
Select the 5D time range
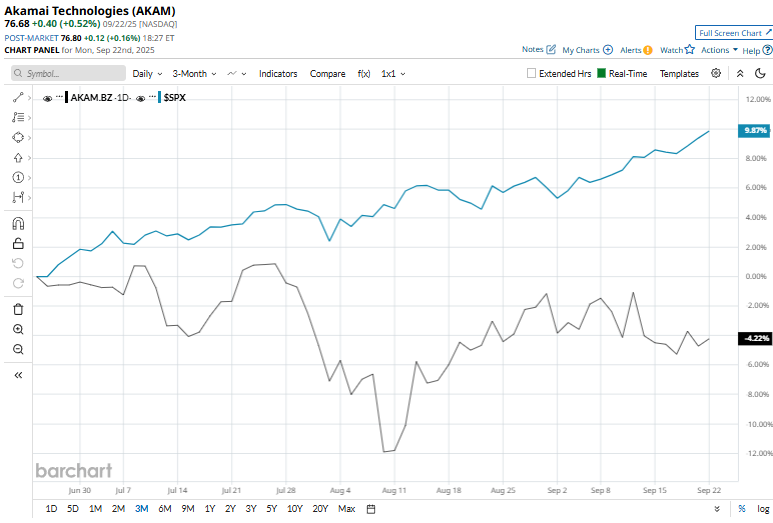(73, 509)
